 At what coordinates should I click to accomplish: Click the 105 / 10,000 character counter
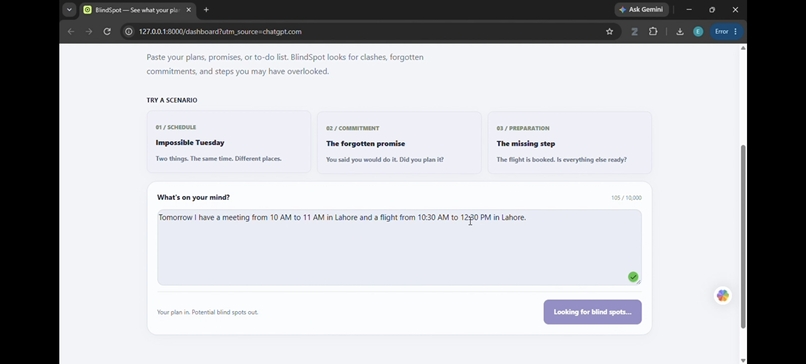(x=626, y=198)
